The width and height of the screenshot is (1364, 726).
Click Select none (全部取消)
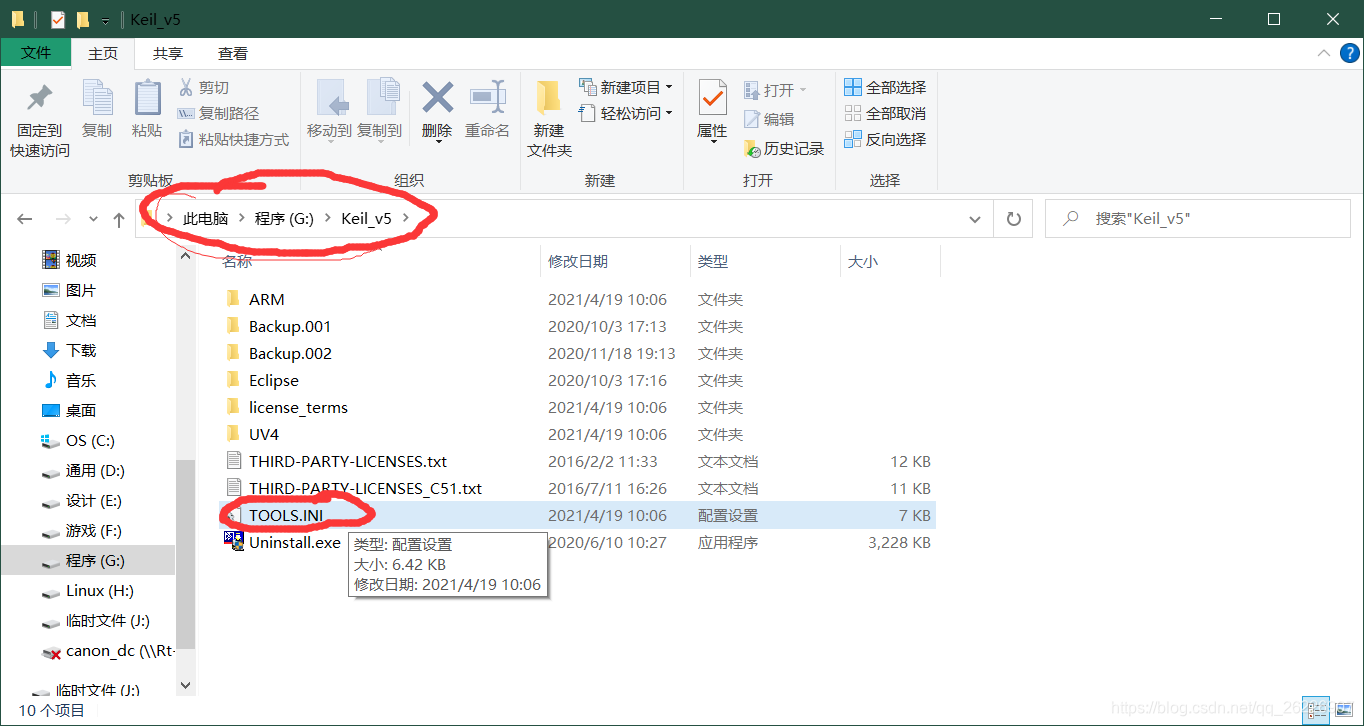coord(885,114)
